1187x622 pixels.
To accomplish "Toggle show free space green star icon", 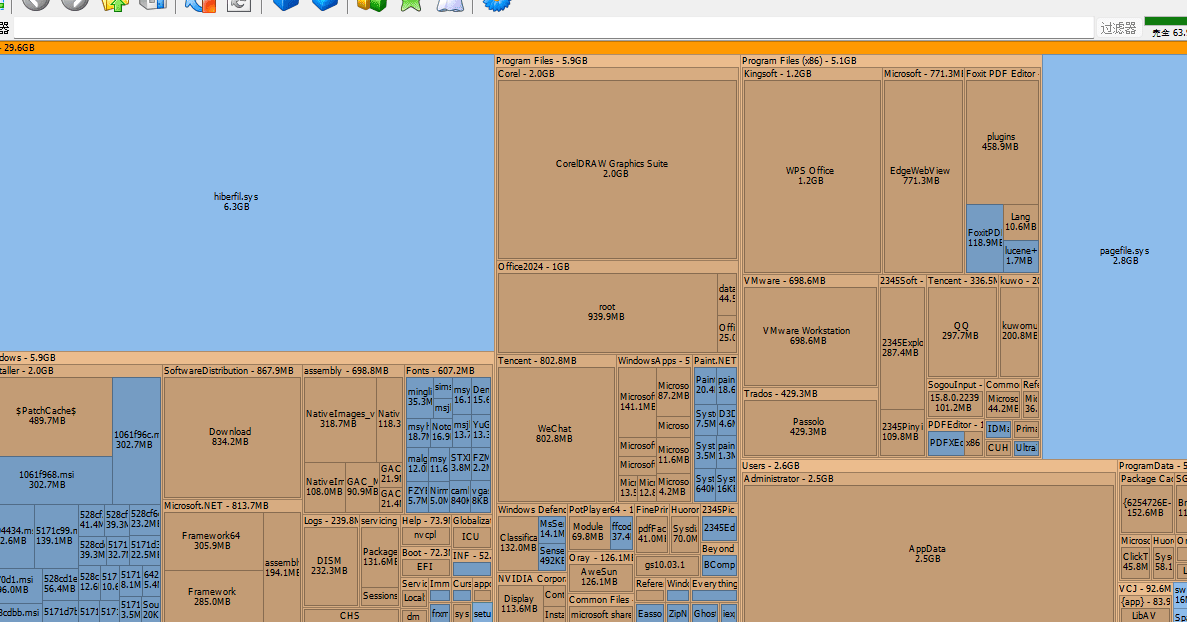I will click(411, 4).
